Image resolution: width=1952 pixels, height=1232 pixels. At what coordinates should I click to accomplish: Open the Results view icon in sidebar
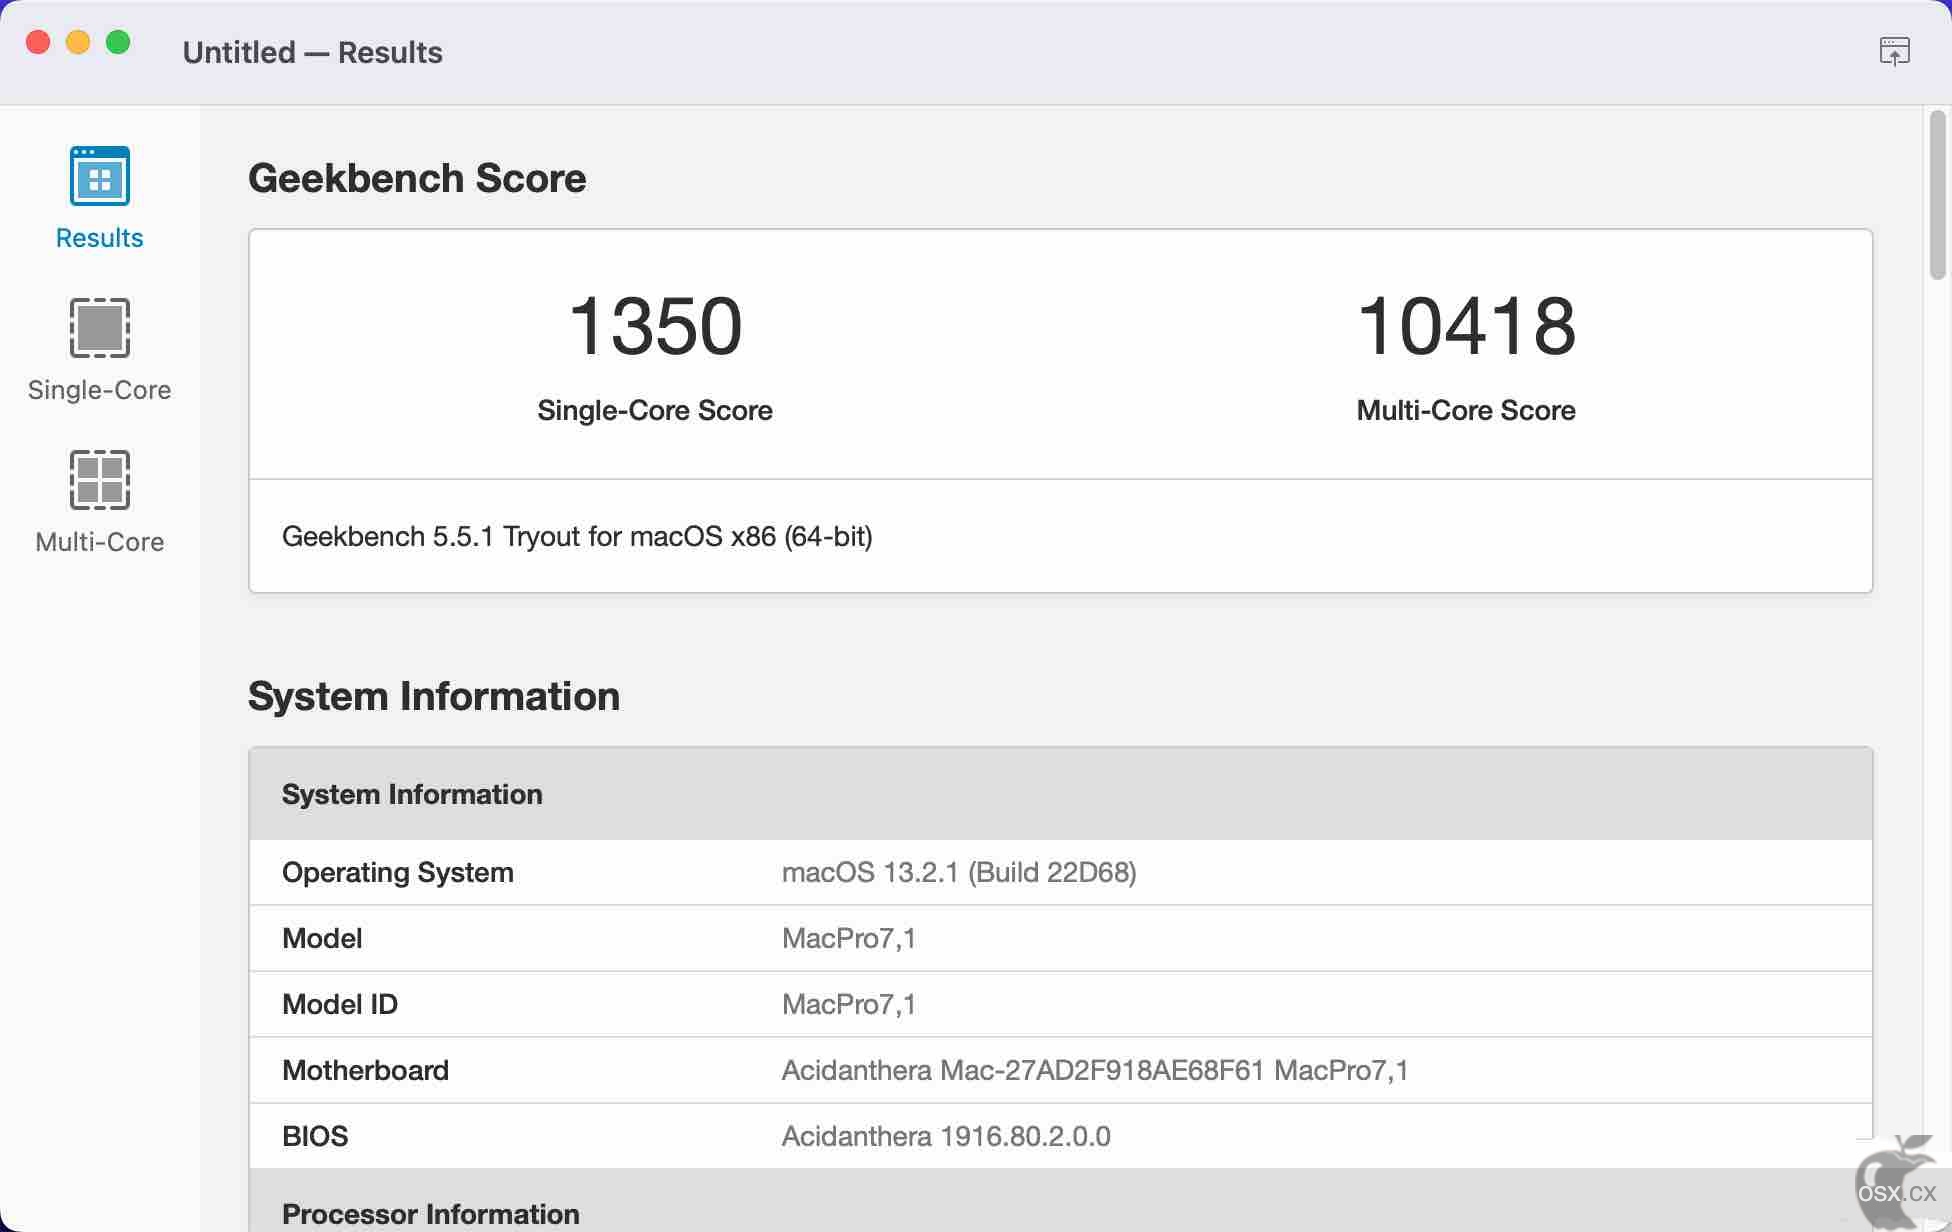99,177
